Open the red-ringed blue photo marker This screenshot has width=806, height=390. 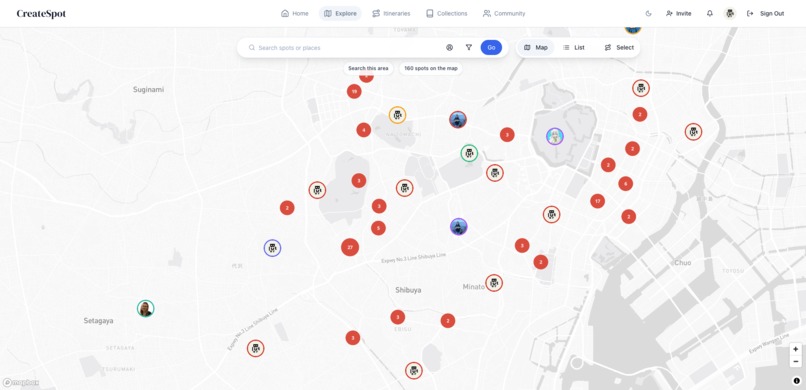click(457, 120)
